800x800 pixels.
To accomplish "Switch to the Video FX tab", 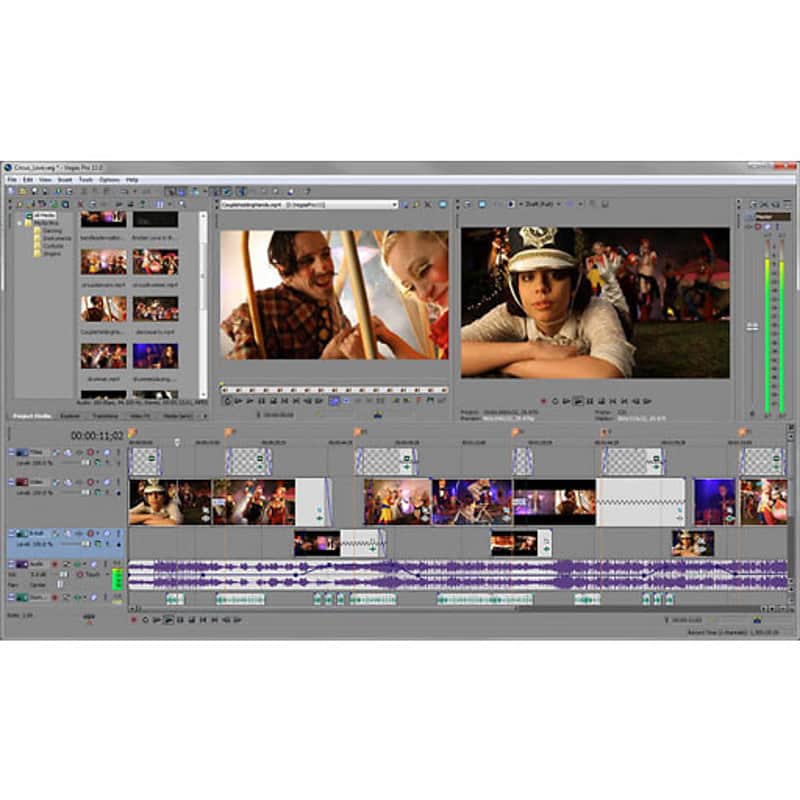I will pos(139,416).
